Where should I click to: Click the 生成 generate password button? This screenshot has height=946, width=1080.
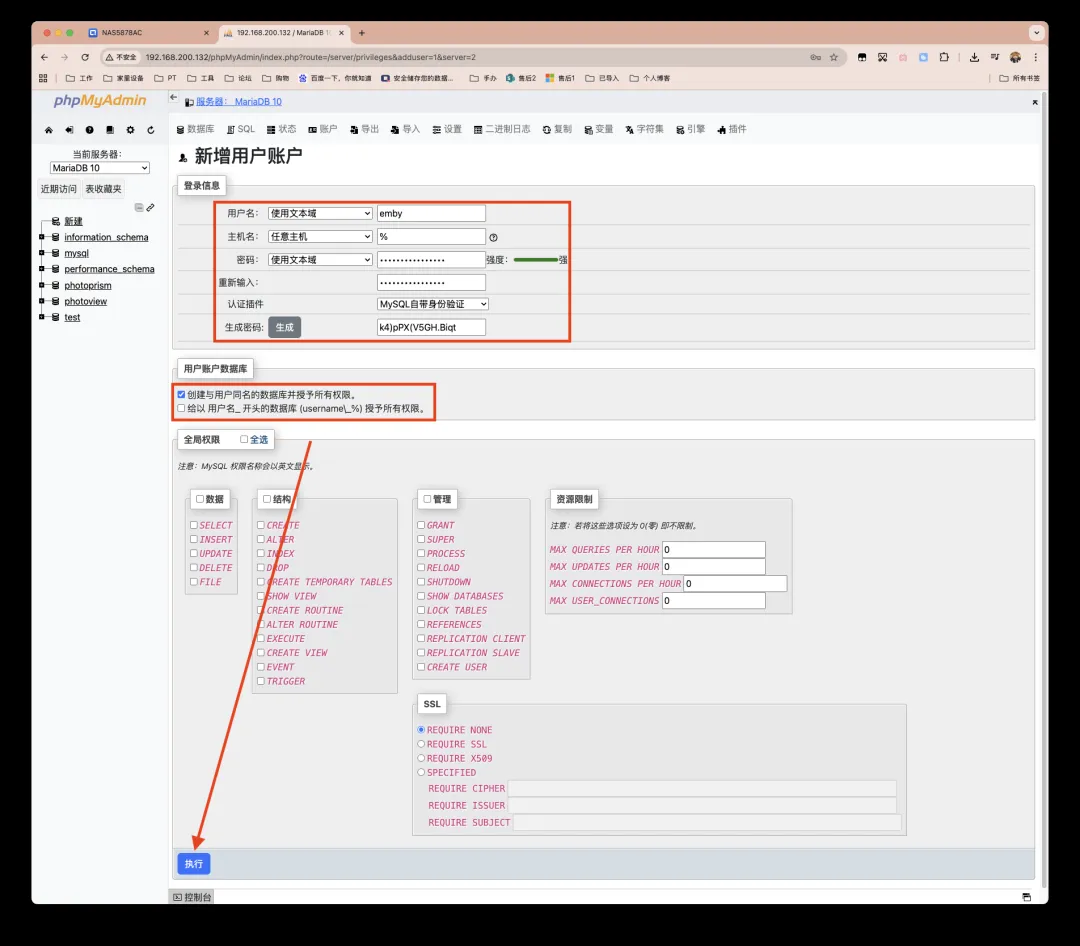(x=284, y=327)
